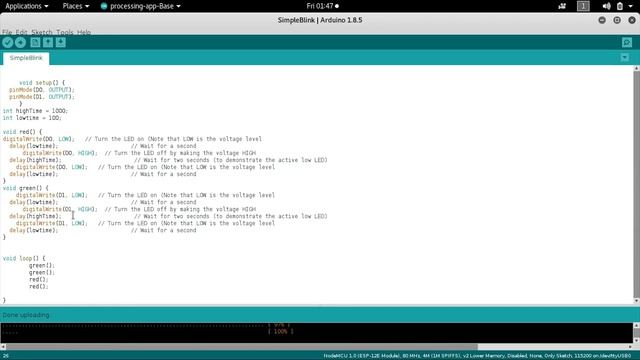This screenshot has width=640, height=360.
Task: Click the 'int highTime = 1000;' line
Action: (x=36, y=111)
